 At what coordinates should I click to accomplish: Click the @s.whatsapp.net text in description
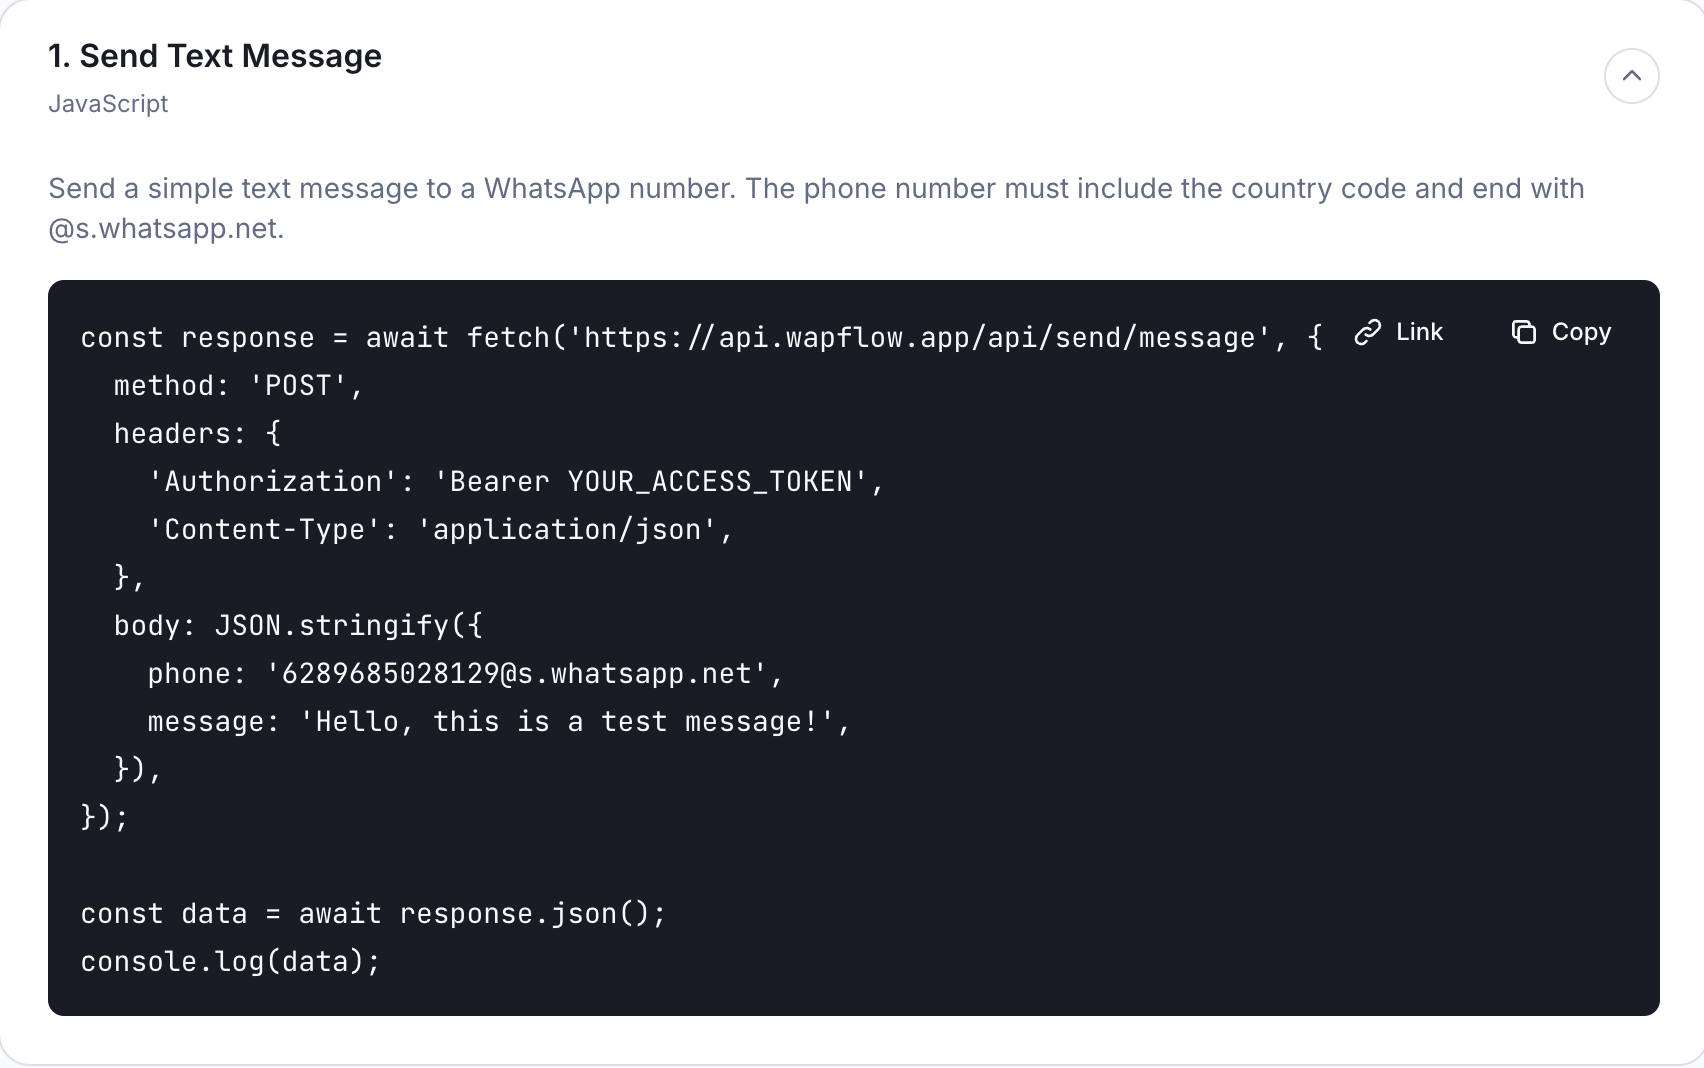[x=166, y=229]
